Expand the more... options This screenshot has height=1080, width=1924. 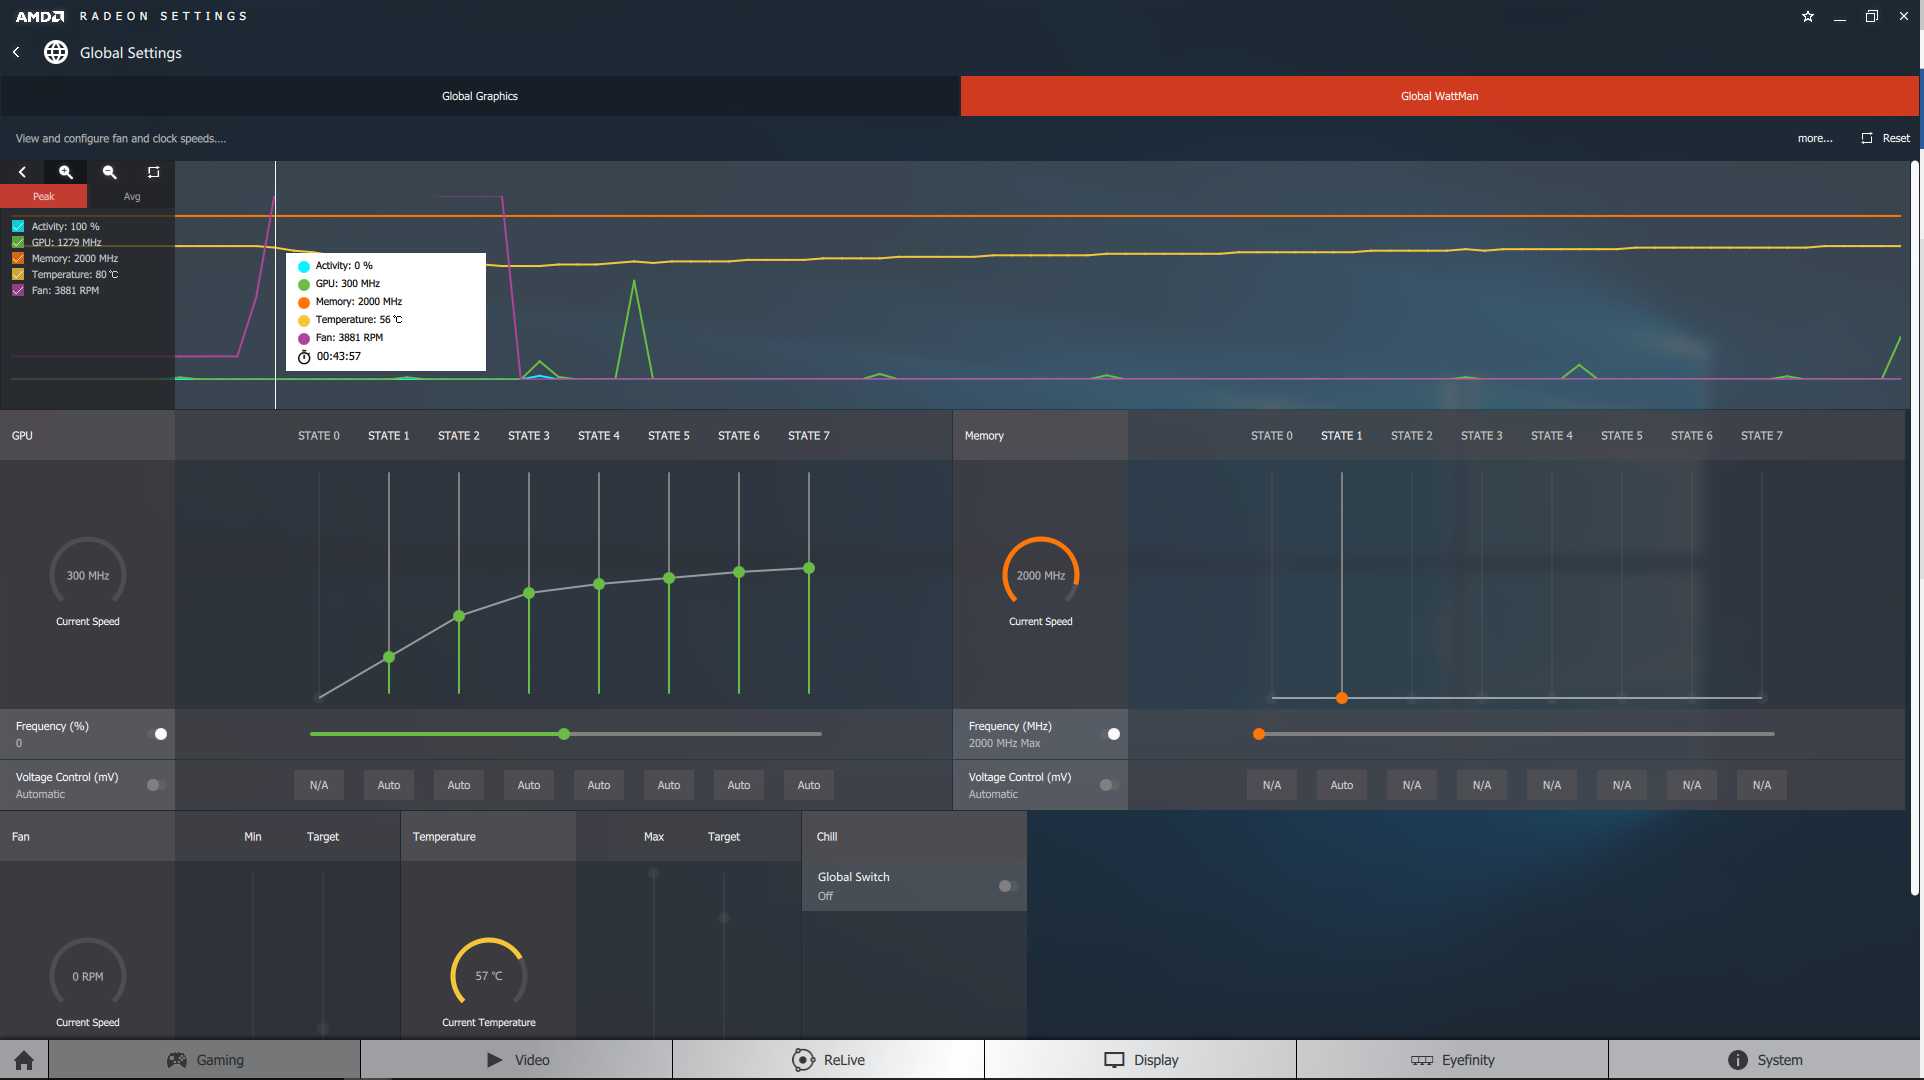(x=1814, y=138)
